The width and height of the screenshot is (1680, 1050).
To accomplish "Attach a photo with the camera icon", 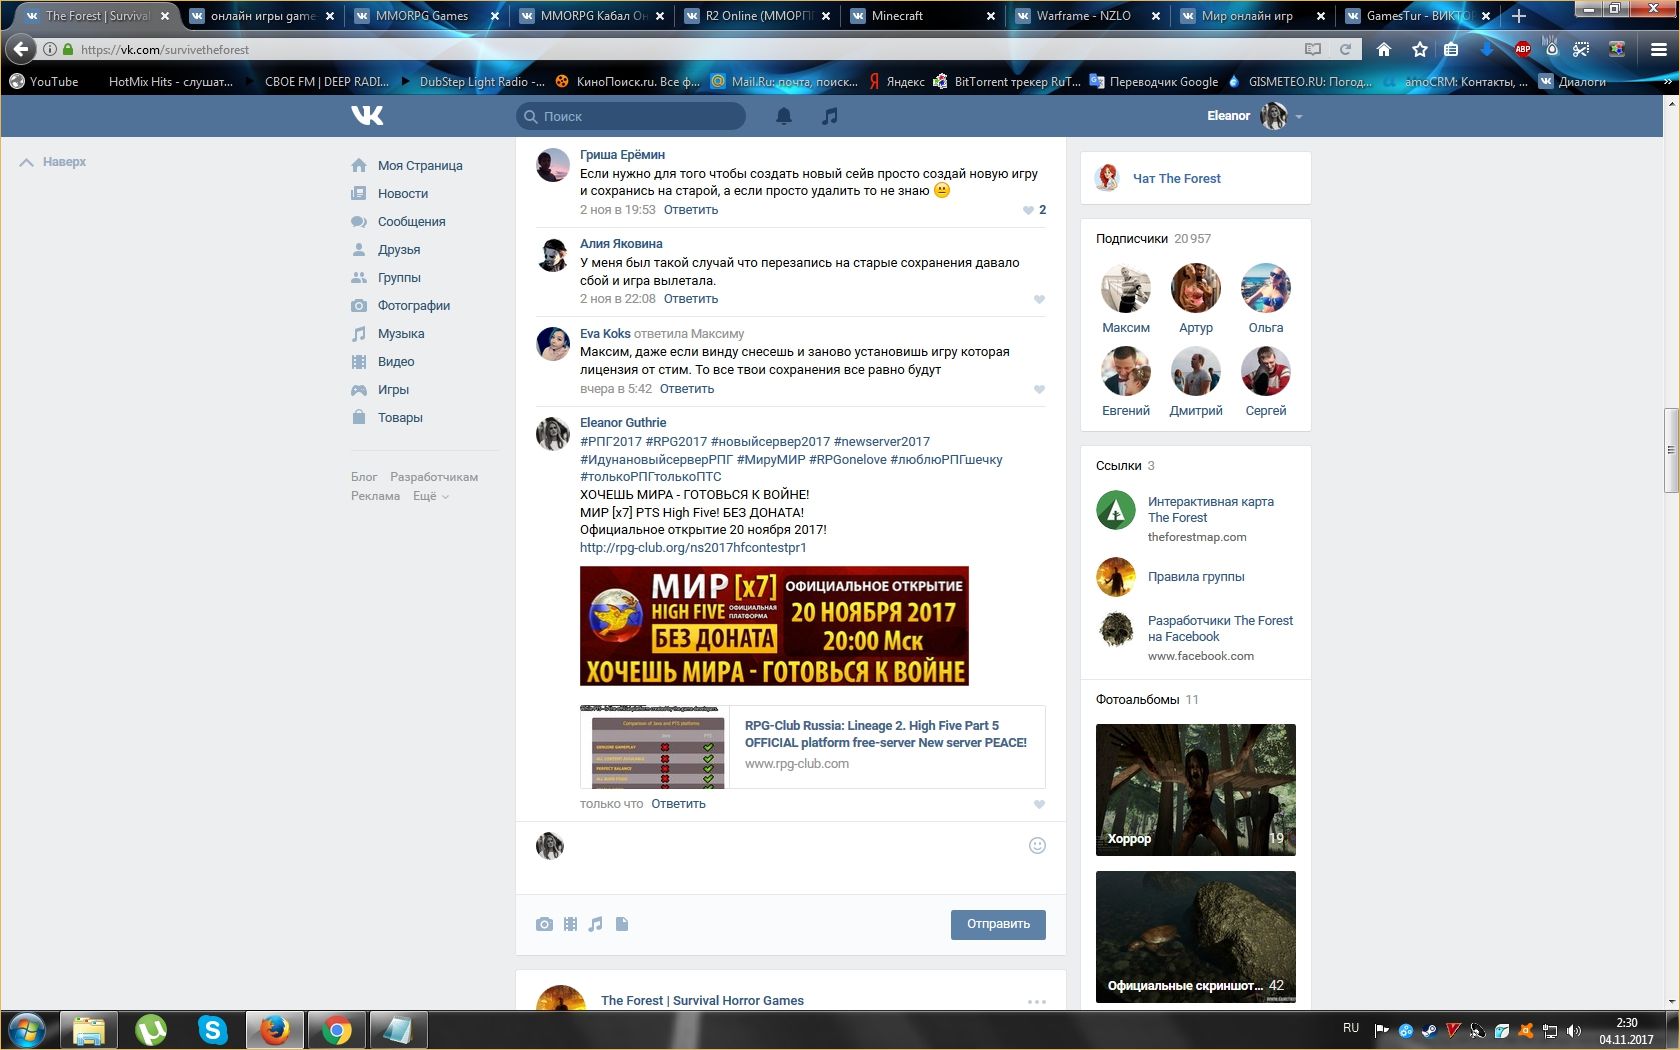I will (x=544, y=924).
